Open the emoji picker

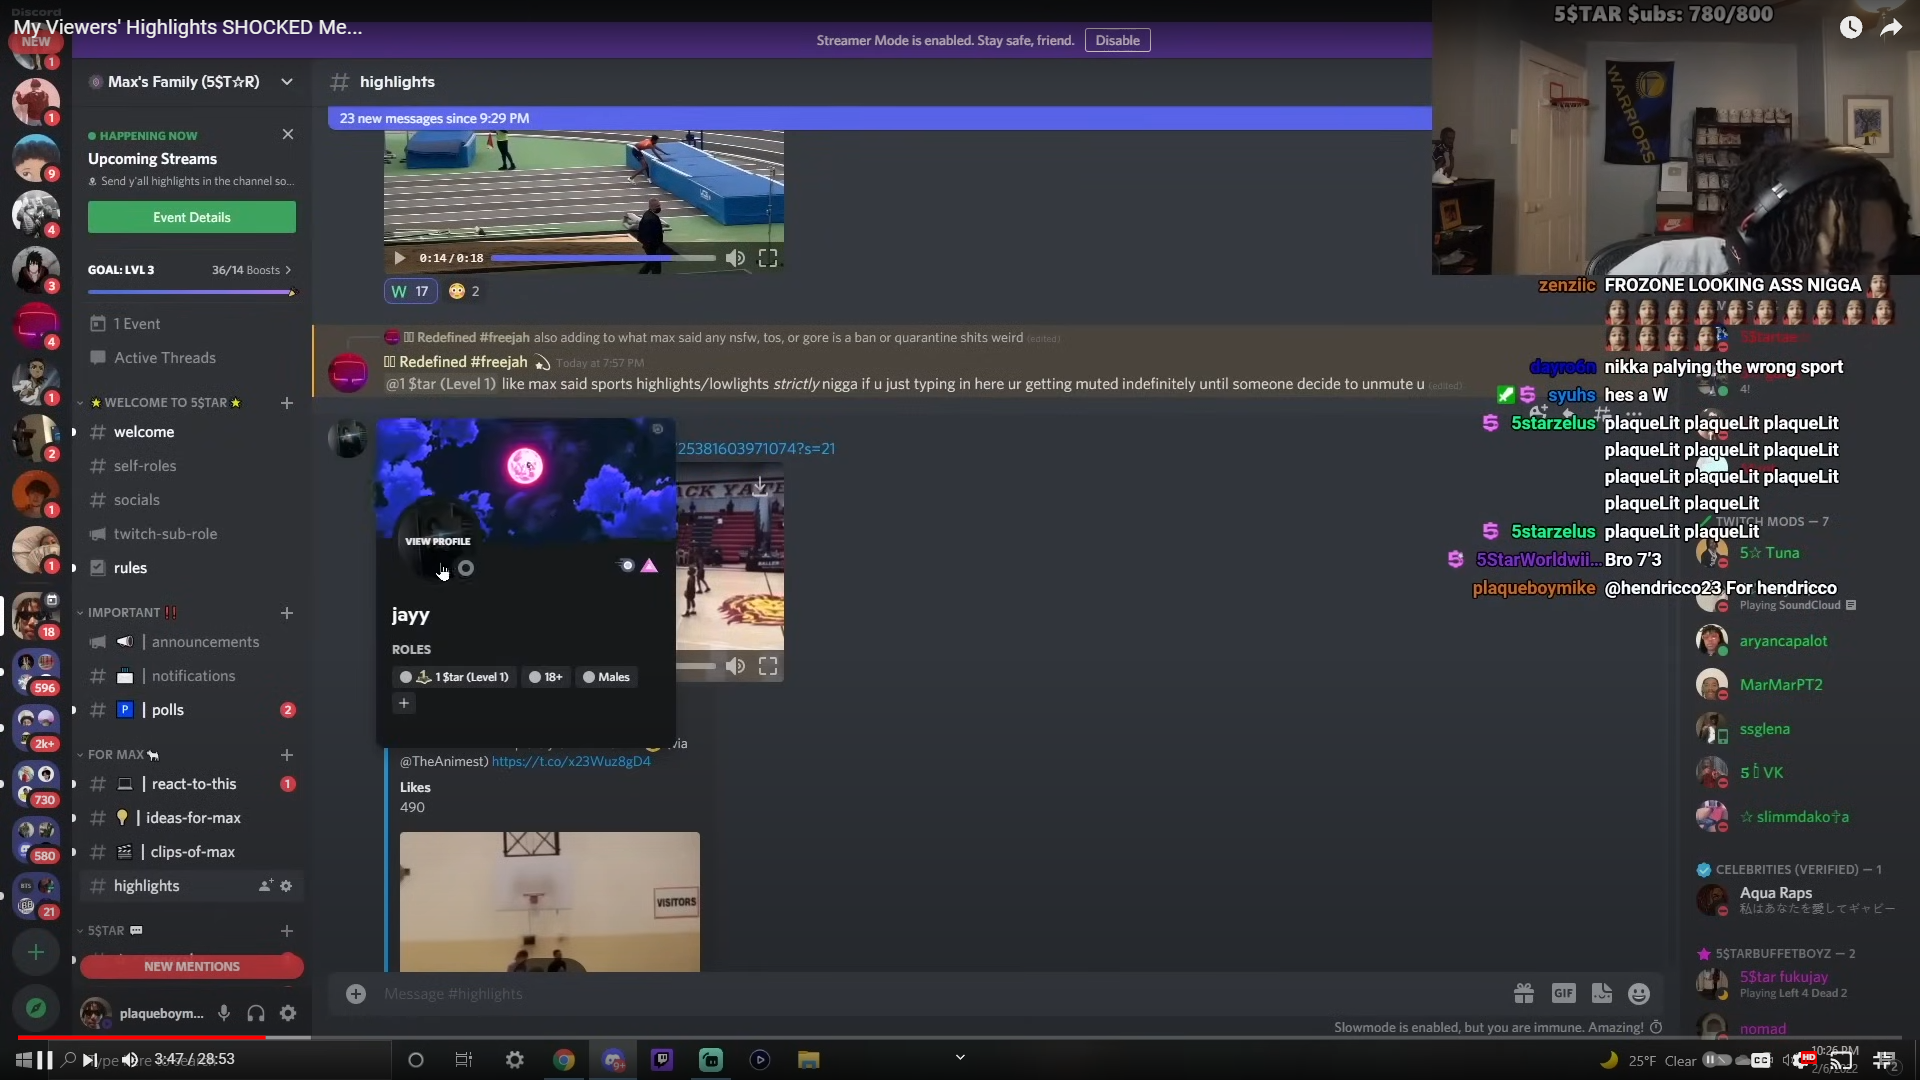point(1639,993)
